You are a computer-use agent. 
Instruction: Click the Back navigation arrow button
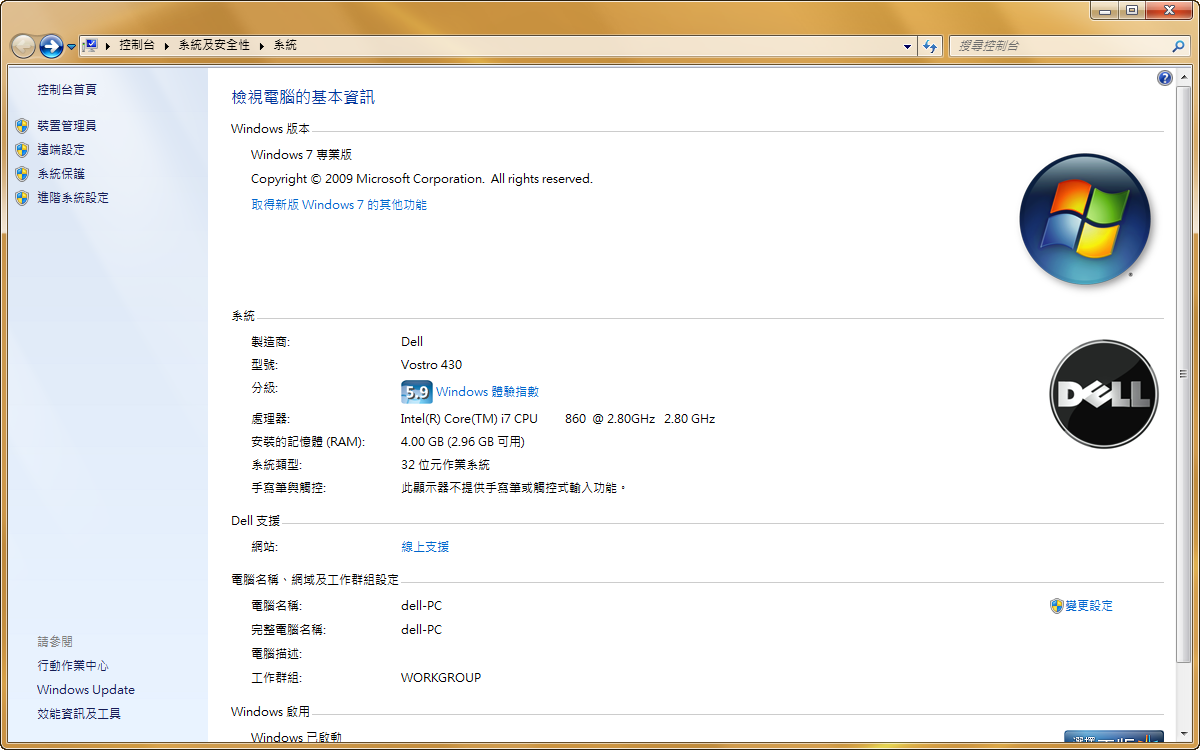click(x=23, y=46)
